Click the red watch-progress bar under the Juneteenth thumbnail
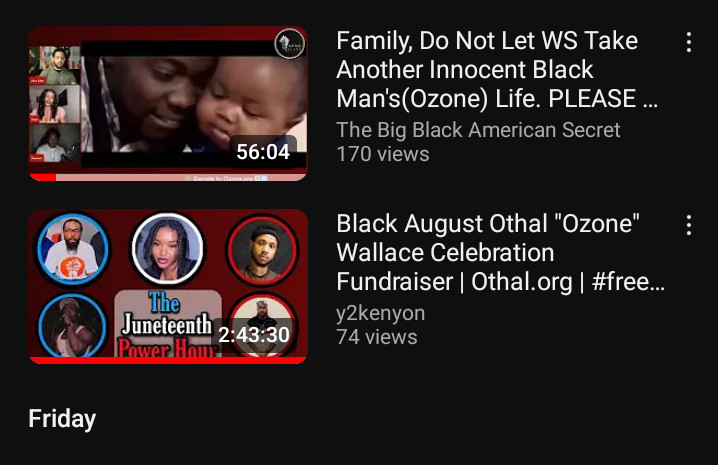The width and height of the screenshot is (718, 465). pyautogui.click(x=168, y=360)
